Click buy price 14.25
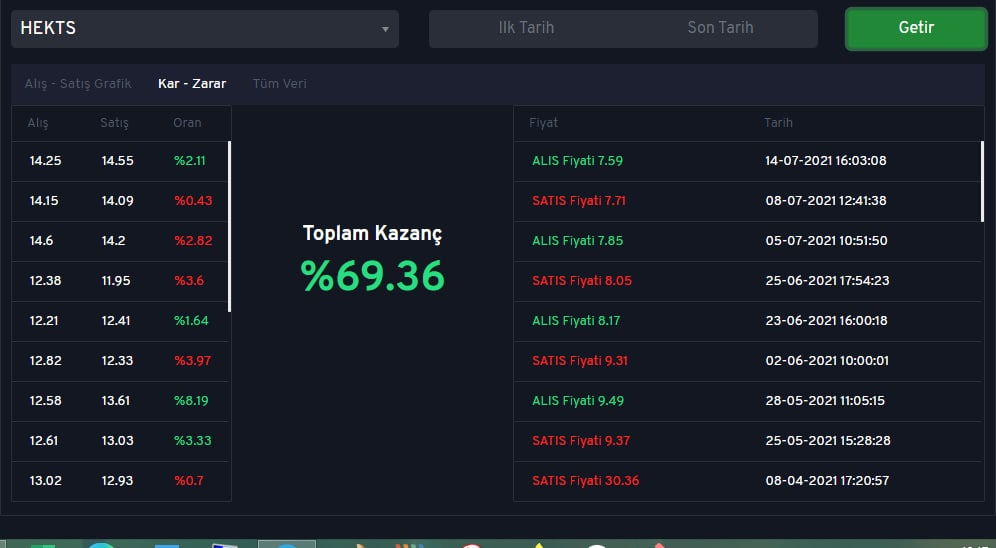 coord(45,161)
